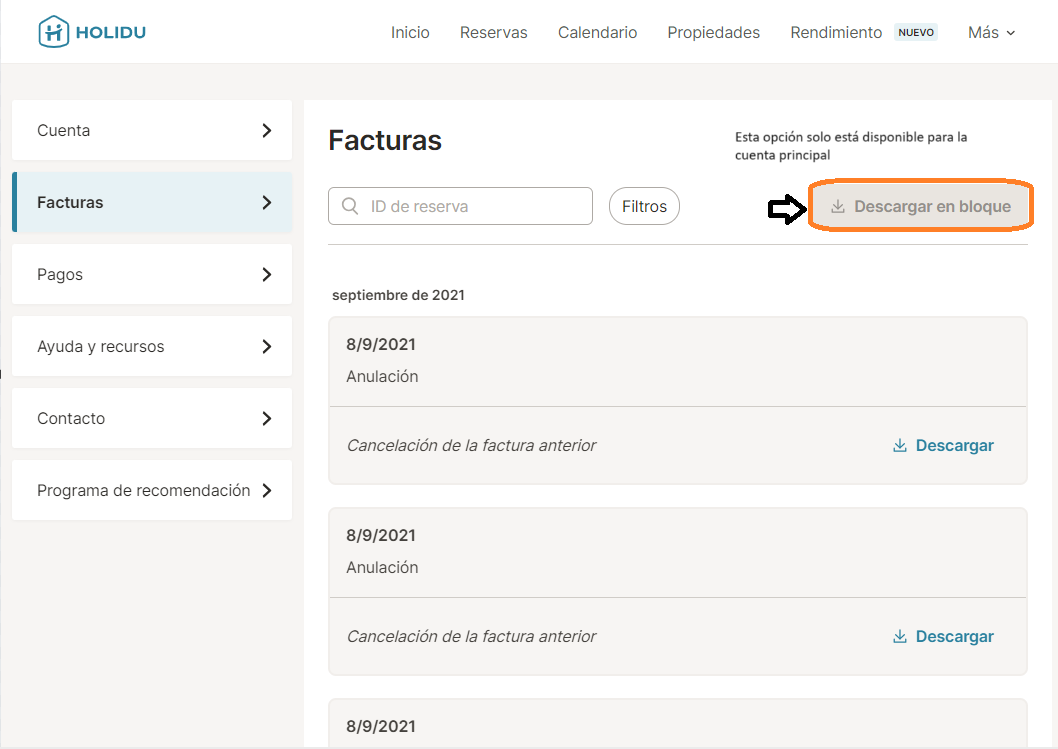Select Ayuda y recursos in sidebar
The image size is (1058, 749).
(101, 346)
